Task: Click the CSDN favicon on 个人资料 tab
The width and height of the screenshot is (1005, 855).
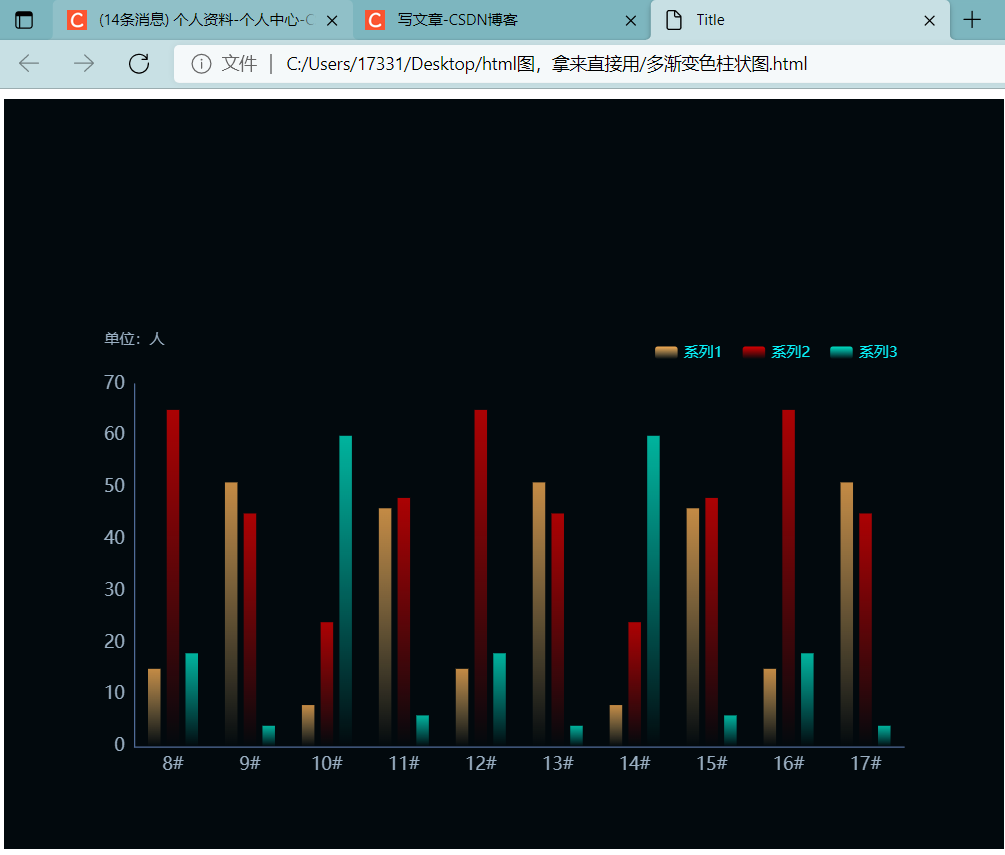Action: 77,21
